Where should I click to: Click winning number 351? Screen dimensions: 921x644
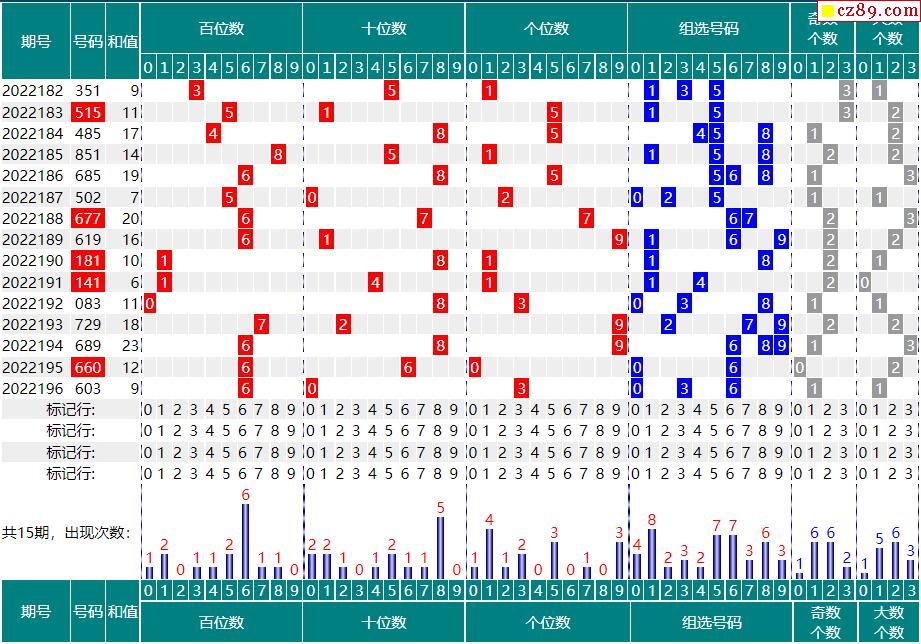pyautogui.click(x=88, y=90)
